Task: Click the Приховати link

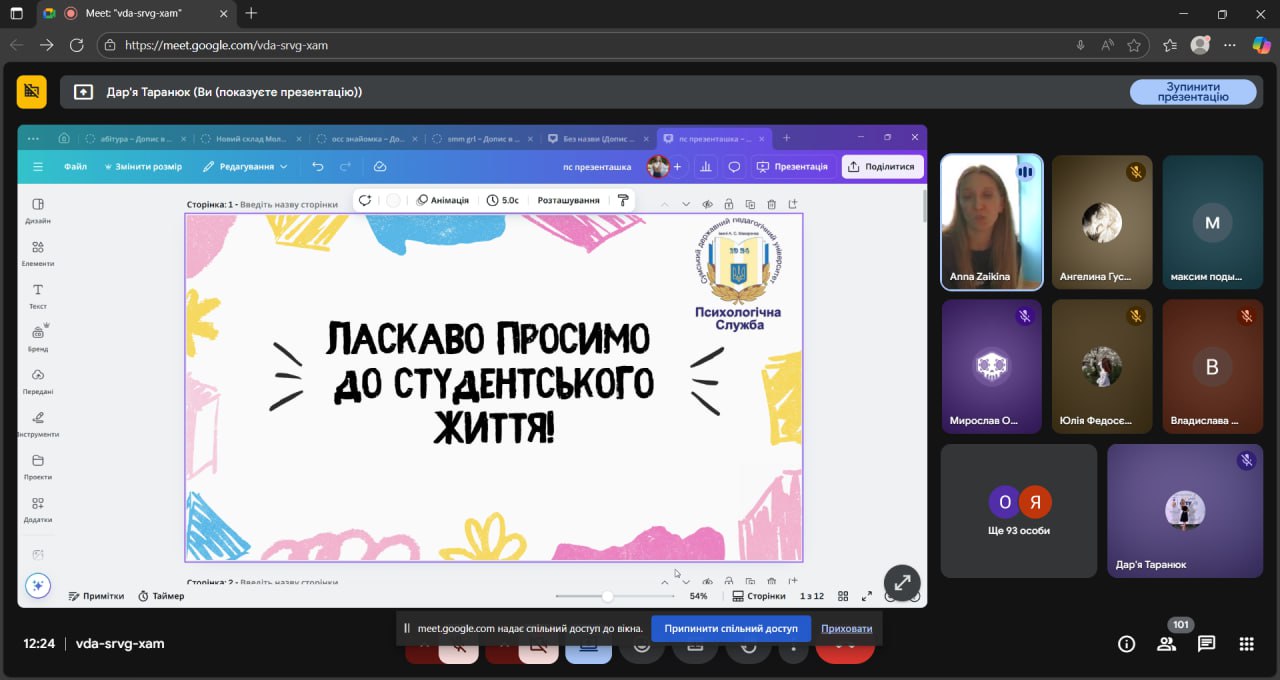Action: pyautogui.click(x=846, y=628)
